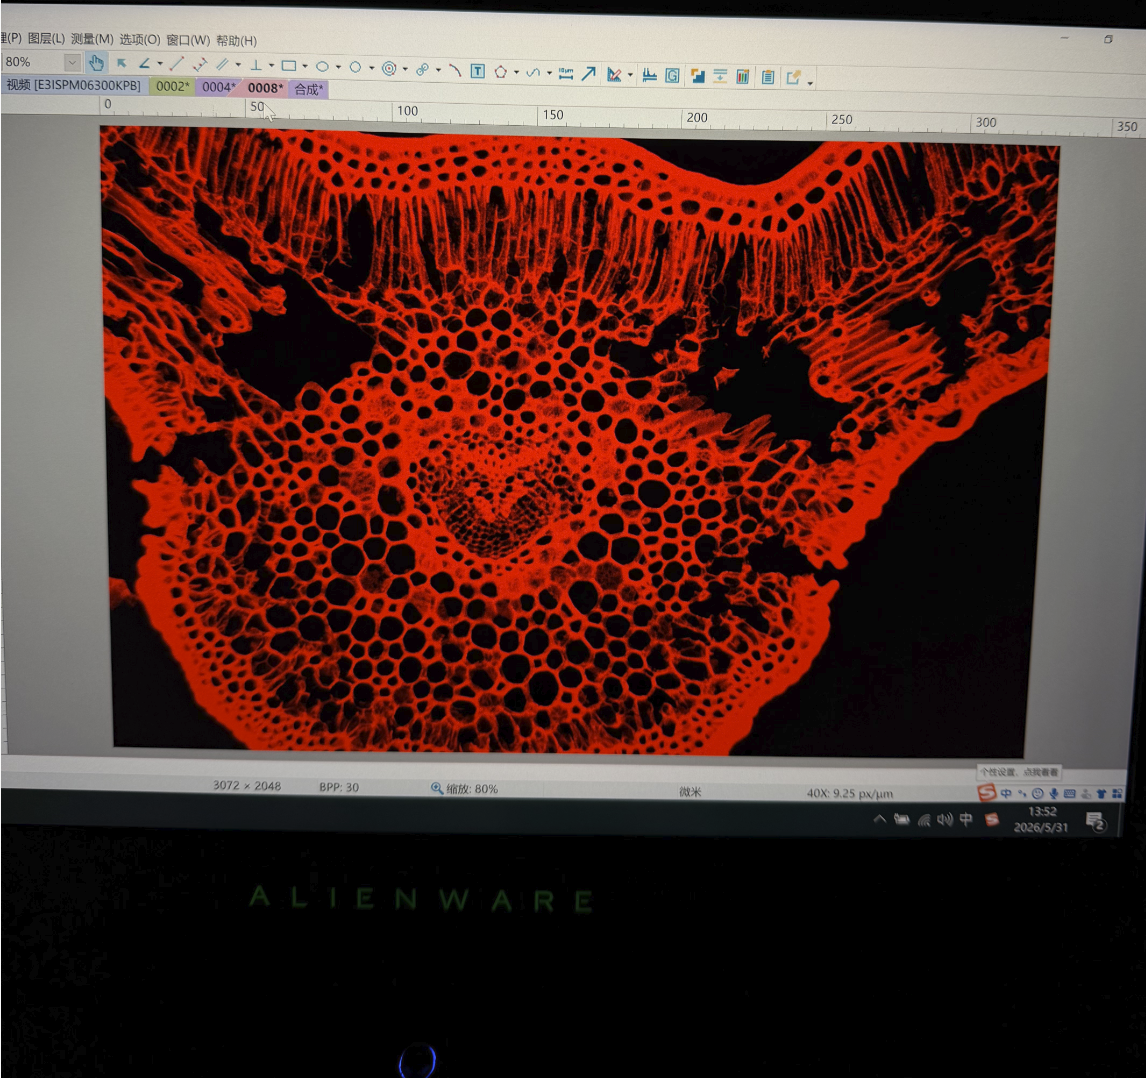Click the 3072 × 2048 image size text
This screenshot has width=1146, height=1078.
(x=247, y=786)
